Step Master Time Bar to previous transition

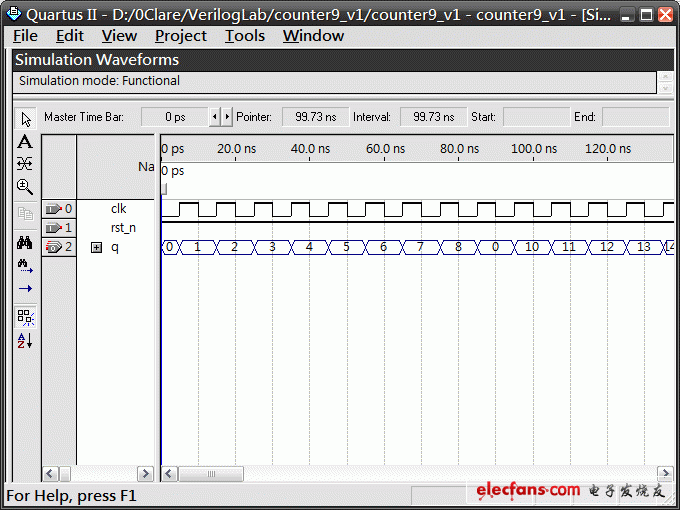click(x=214, y=117)
